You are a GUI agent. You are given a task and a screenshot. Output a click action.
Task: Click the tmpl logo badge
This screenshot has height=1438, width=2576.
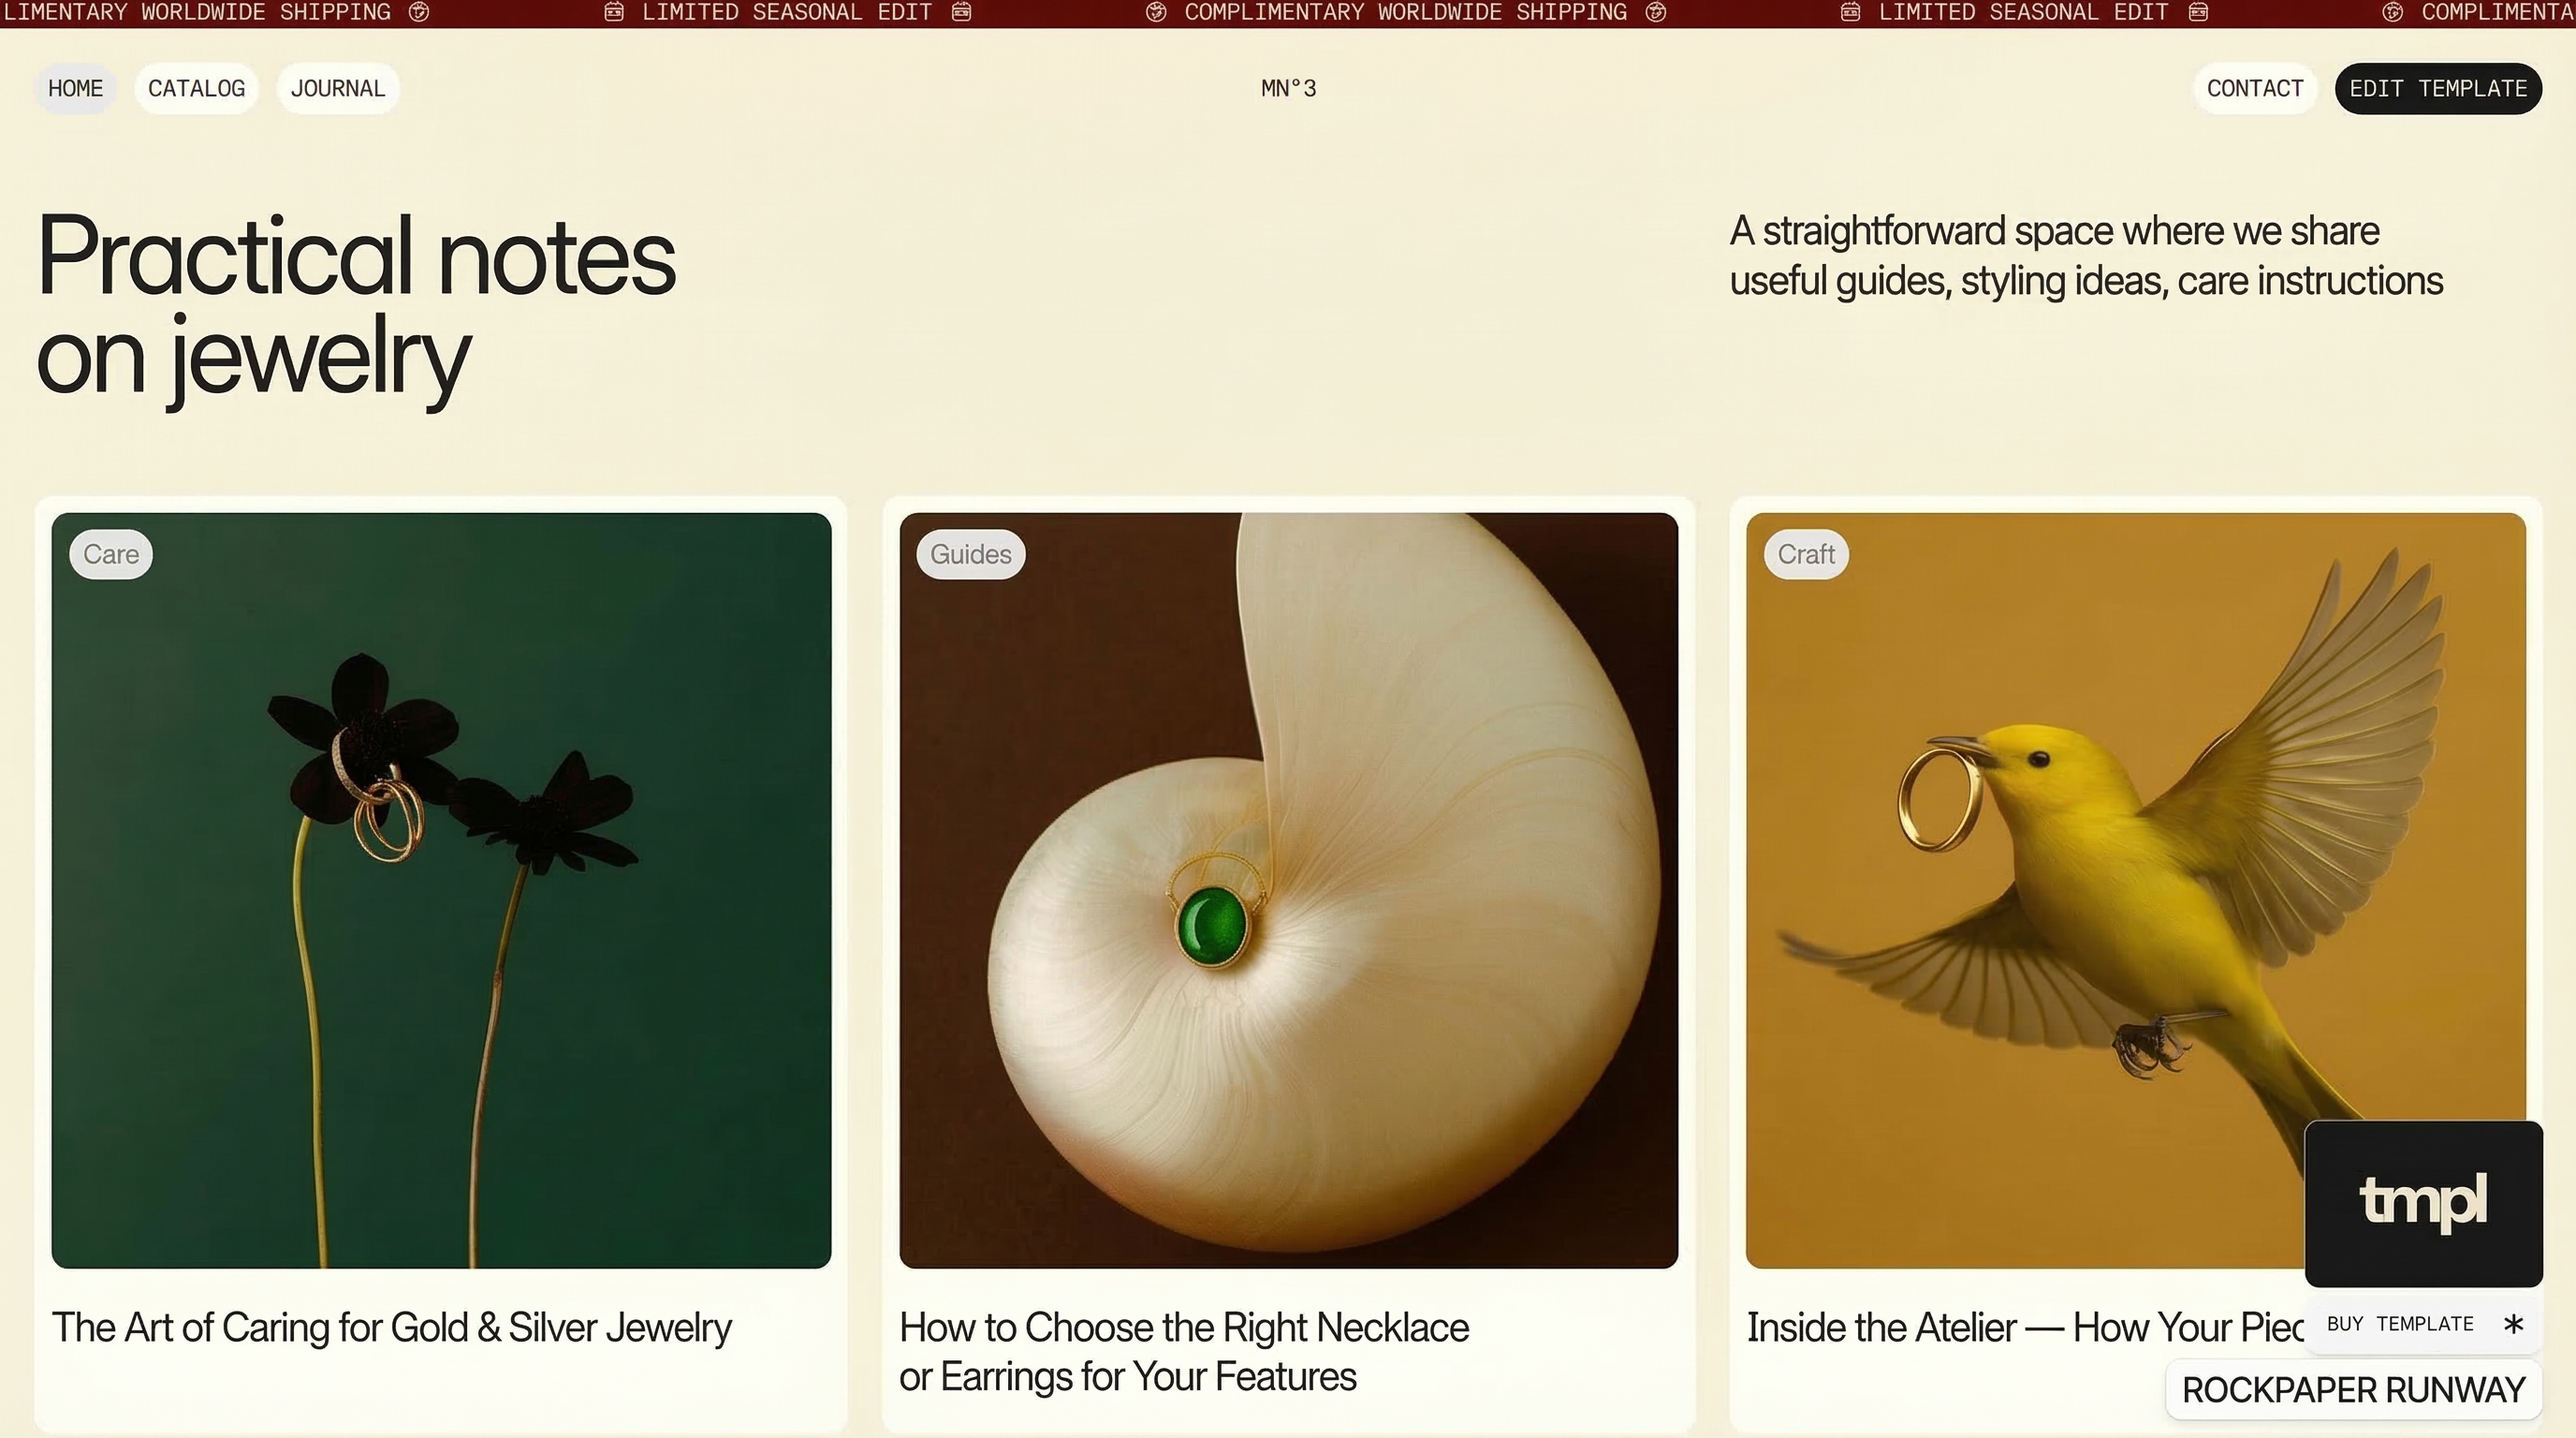point(2423,1203)
